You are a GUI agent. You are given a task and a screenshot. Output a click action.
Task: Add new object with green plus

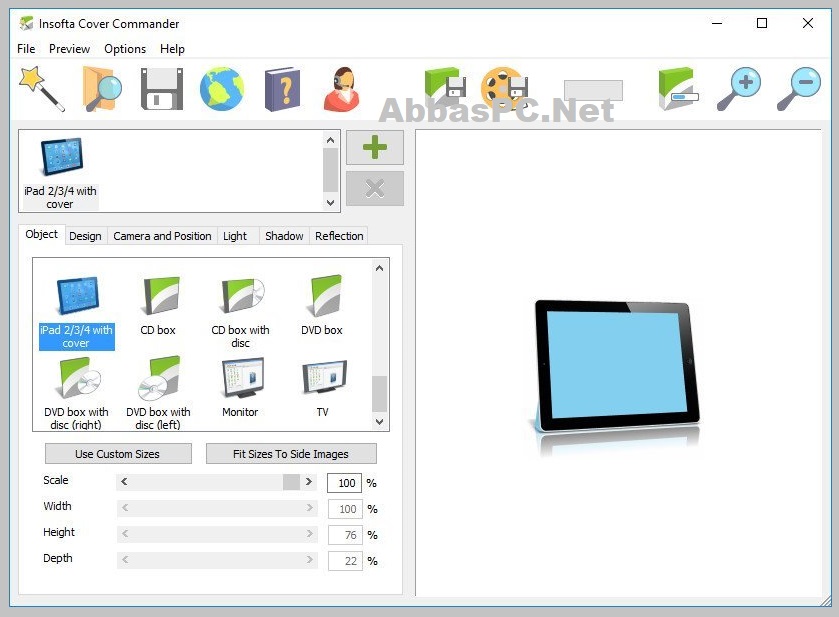[375, 147]
